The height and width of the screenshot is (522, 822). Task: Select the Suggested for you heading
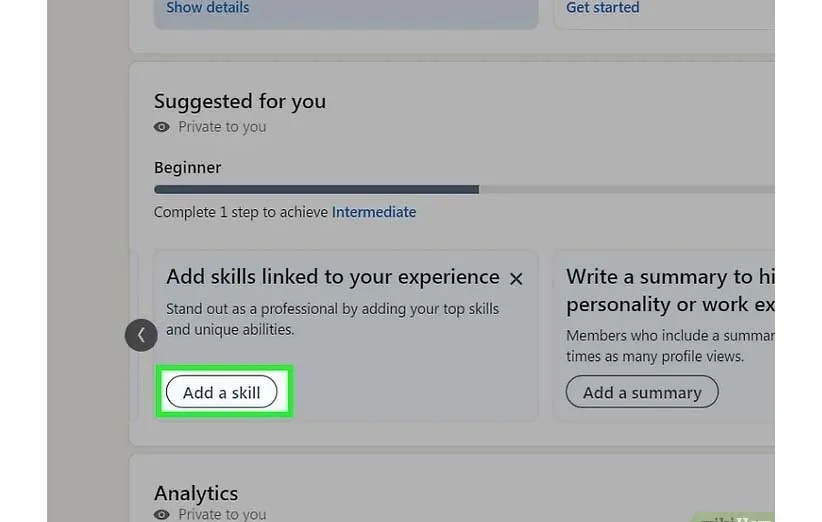click(x=240, y=101)
